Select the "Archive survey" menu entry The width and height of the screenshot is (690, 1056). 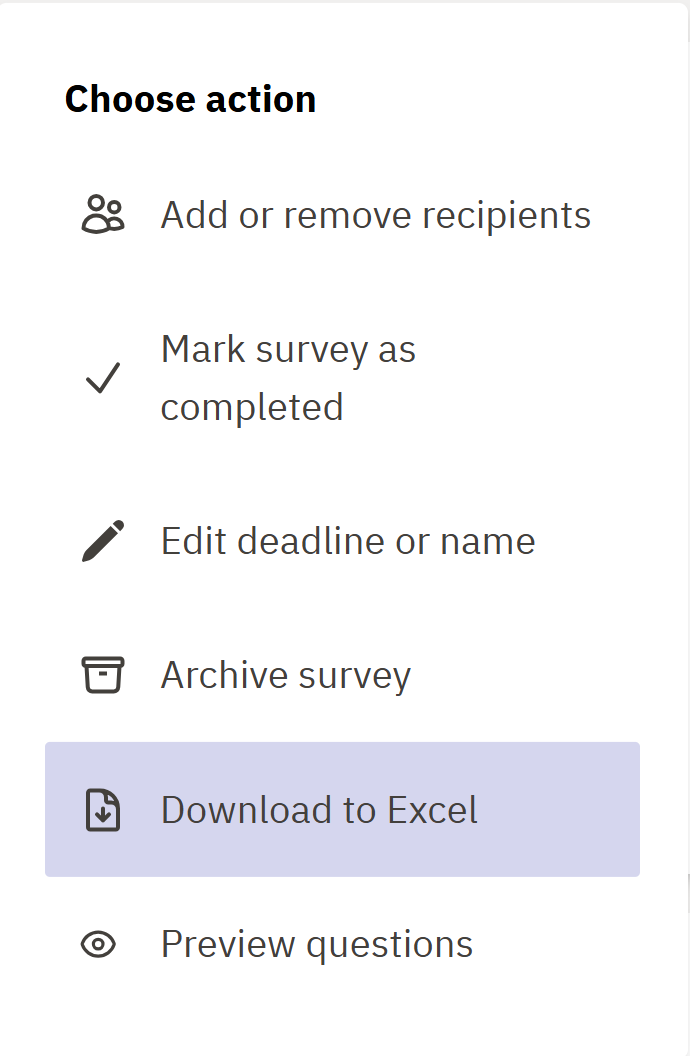coord(286,675)
